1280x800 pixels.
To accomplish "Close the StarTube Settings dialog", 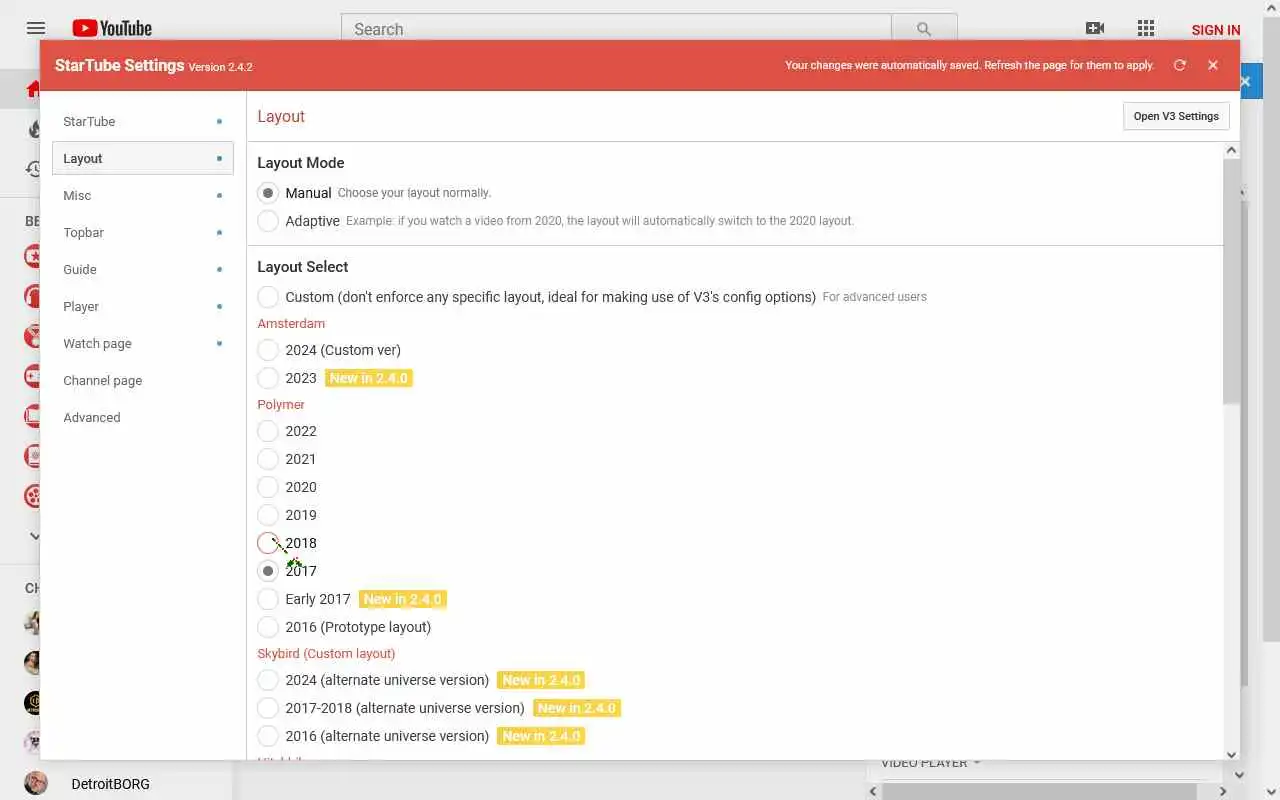I will 1213,65.
